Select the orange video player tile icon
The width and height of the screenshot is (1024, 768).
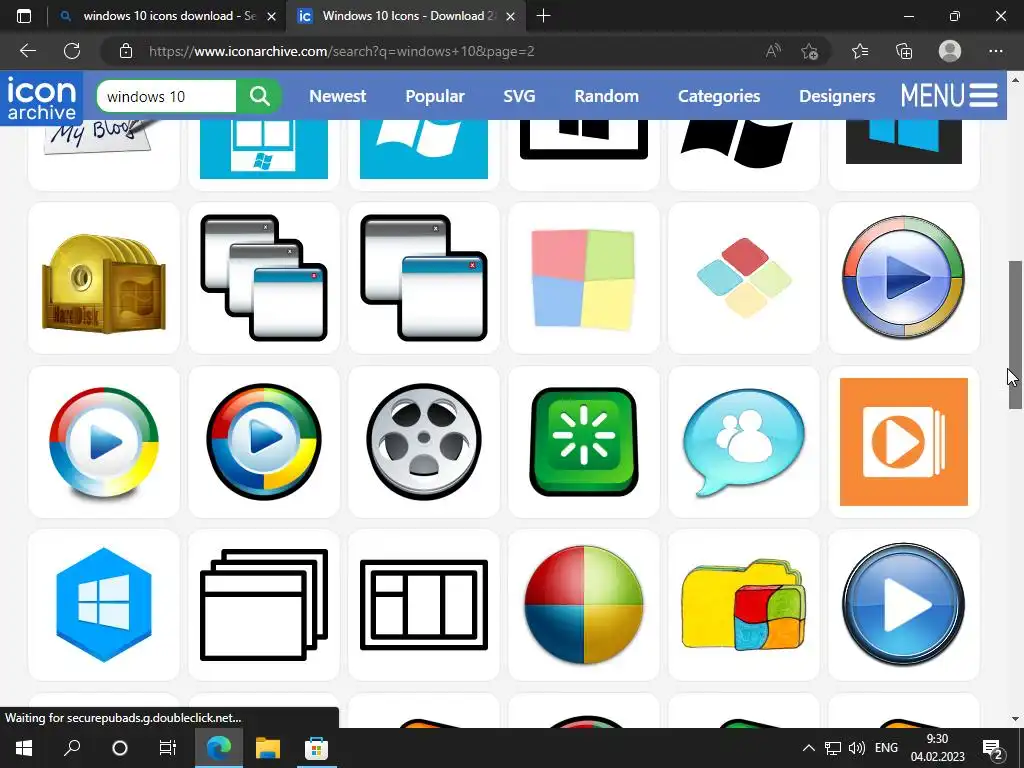click(x=904, y=442)
